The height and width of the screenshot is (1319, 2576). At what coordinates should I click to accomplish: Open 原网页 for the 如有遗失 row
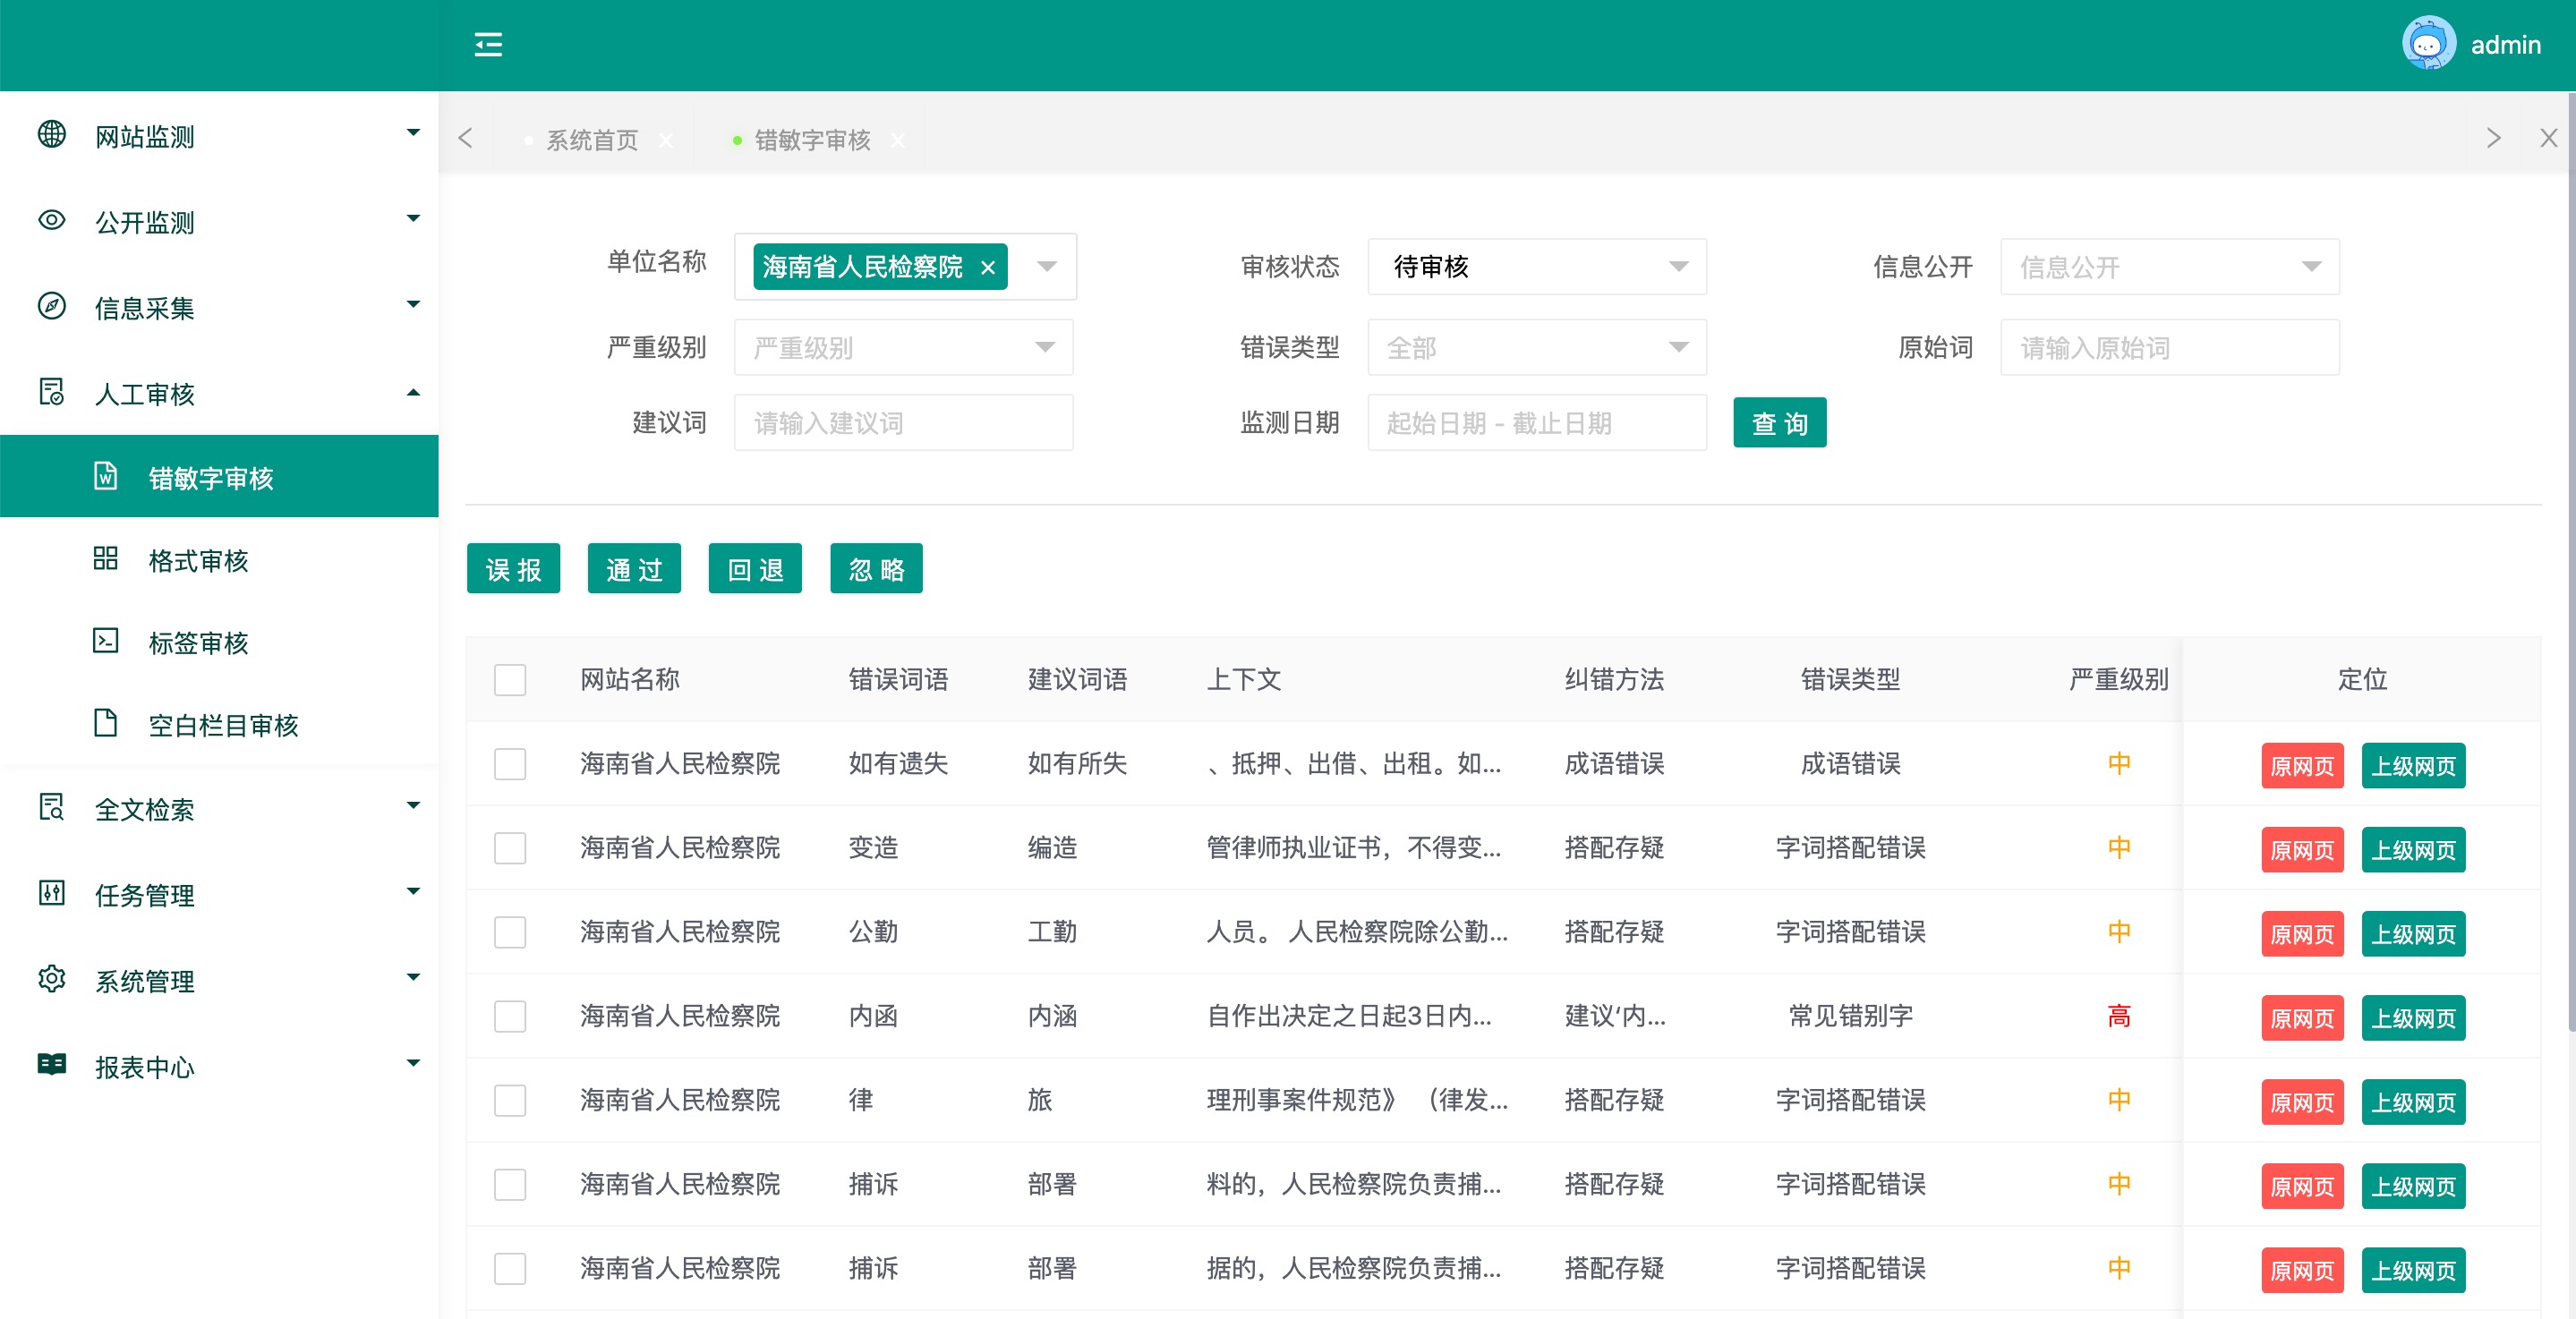point(2303,766)
